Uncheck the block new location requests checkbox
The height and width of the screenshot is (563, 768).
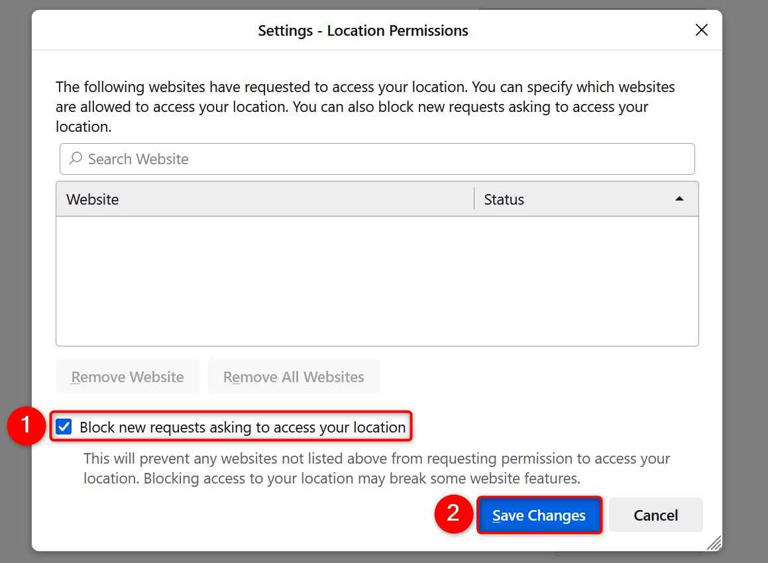(x=64, y=427)
